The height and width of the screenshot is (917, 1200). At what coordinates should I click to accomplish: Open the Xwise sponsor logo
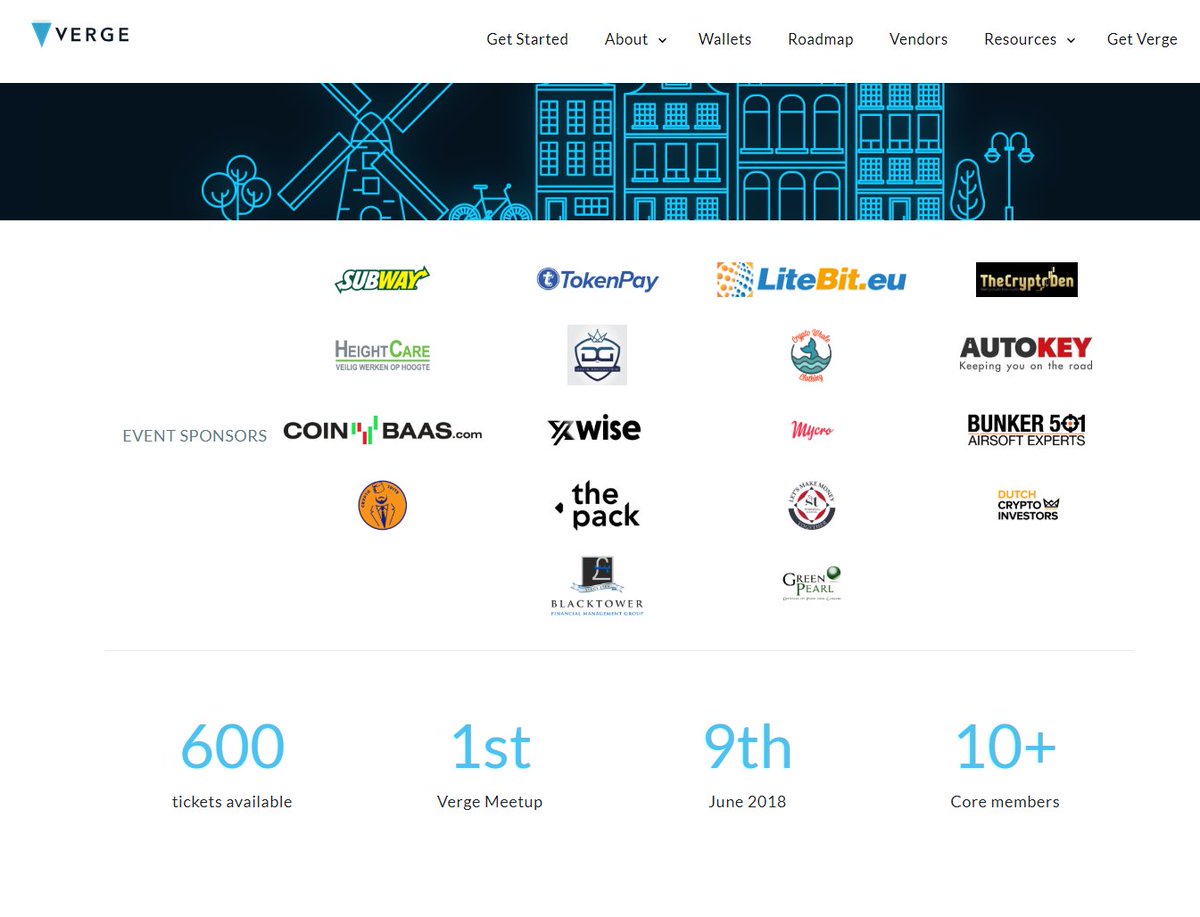[x=594, y=430]
